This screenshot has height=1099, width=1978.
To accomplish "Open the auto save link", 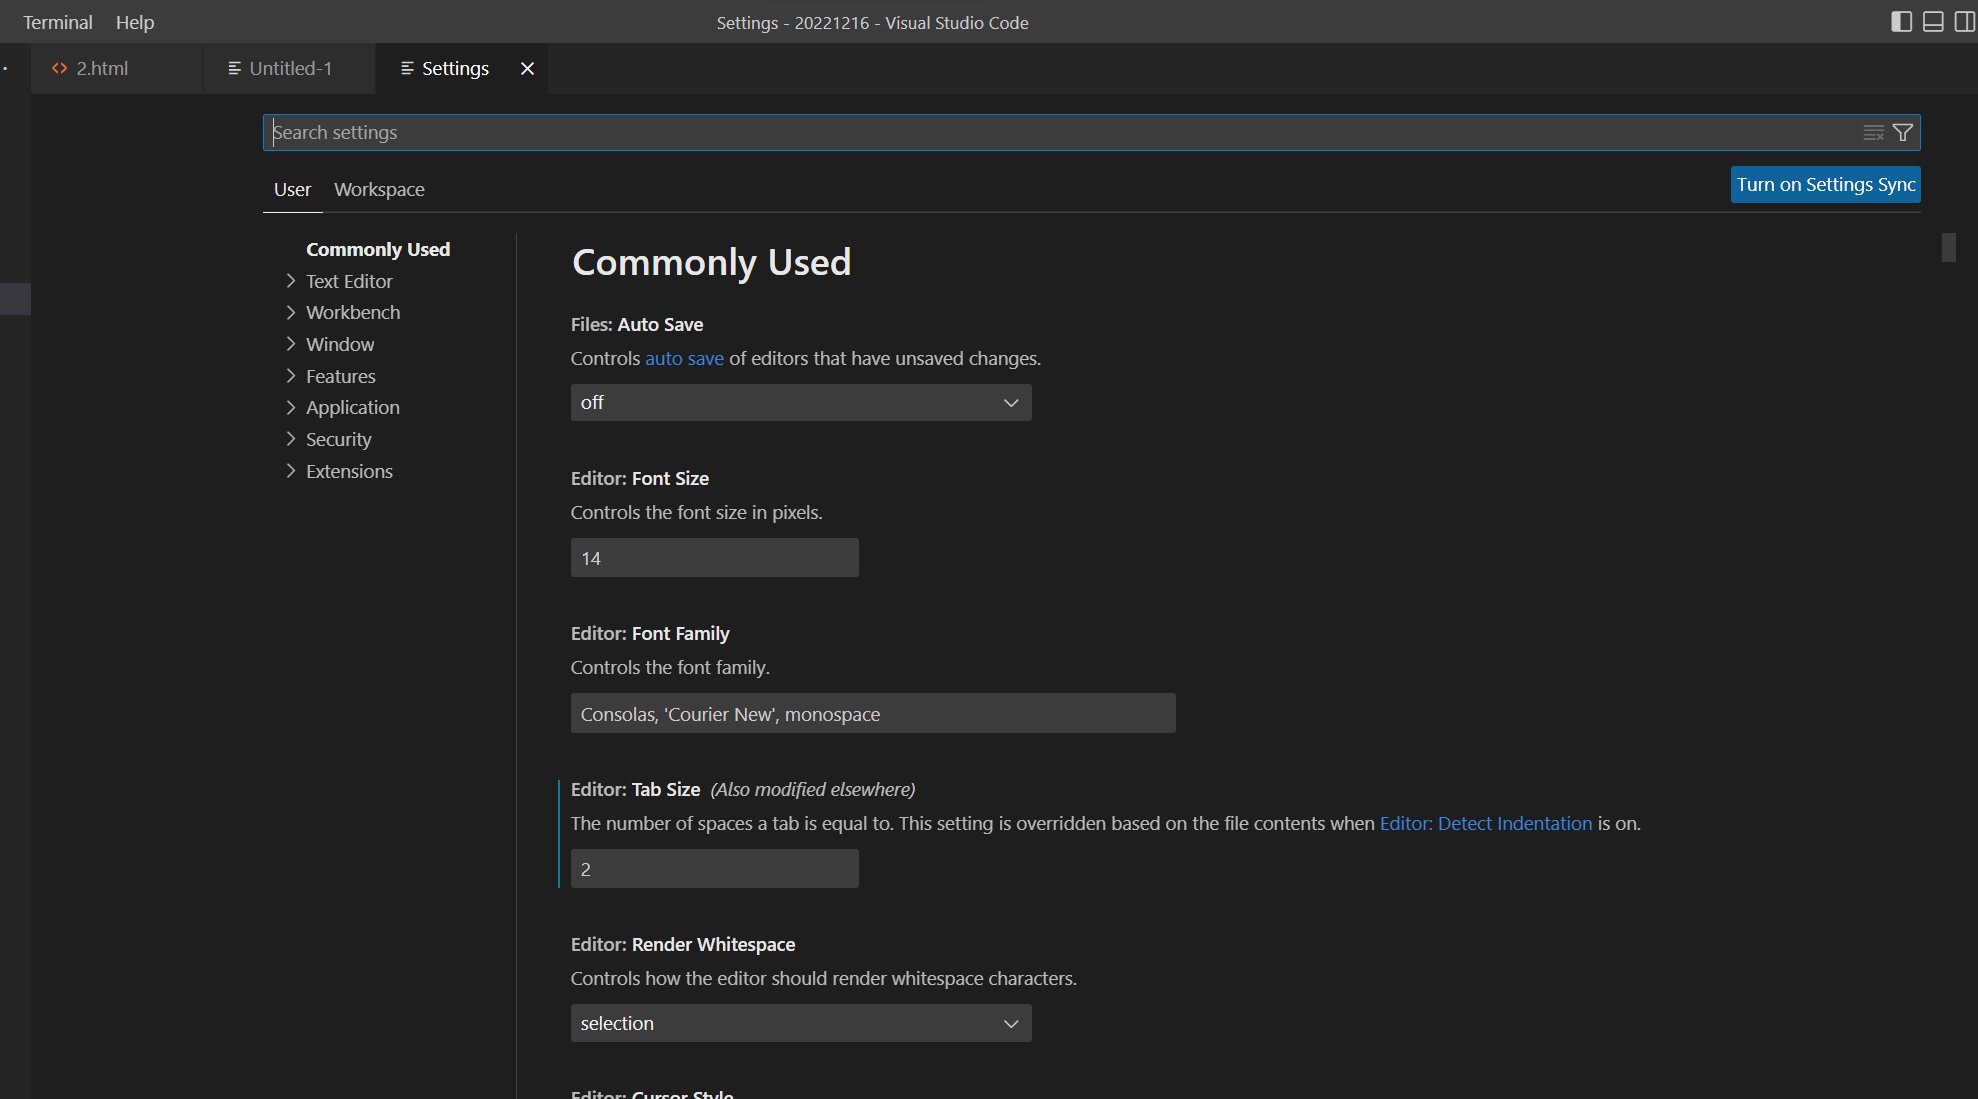I will click(684, 358).
